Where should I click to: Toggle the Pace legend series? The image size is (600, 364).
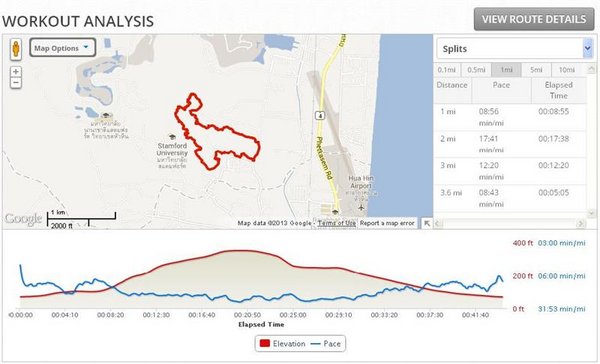pyautogui.click(x=325, y=344)
